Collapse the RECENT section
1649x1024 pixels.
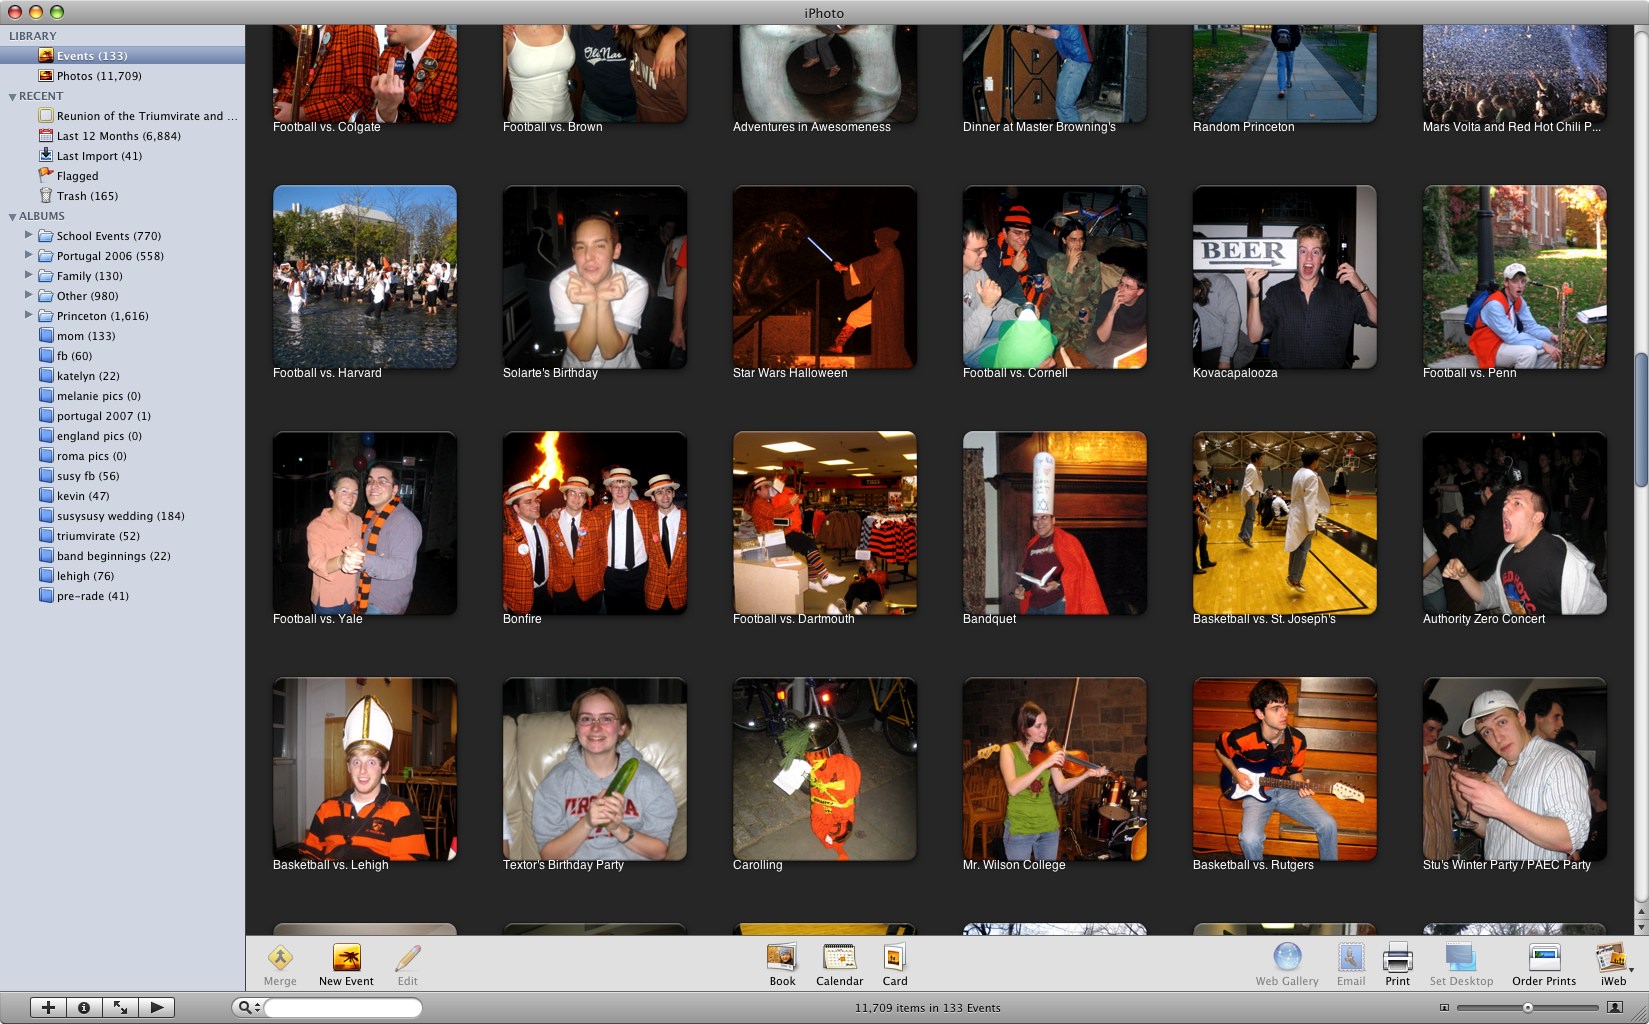(12, 97)
